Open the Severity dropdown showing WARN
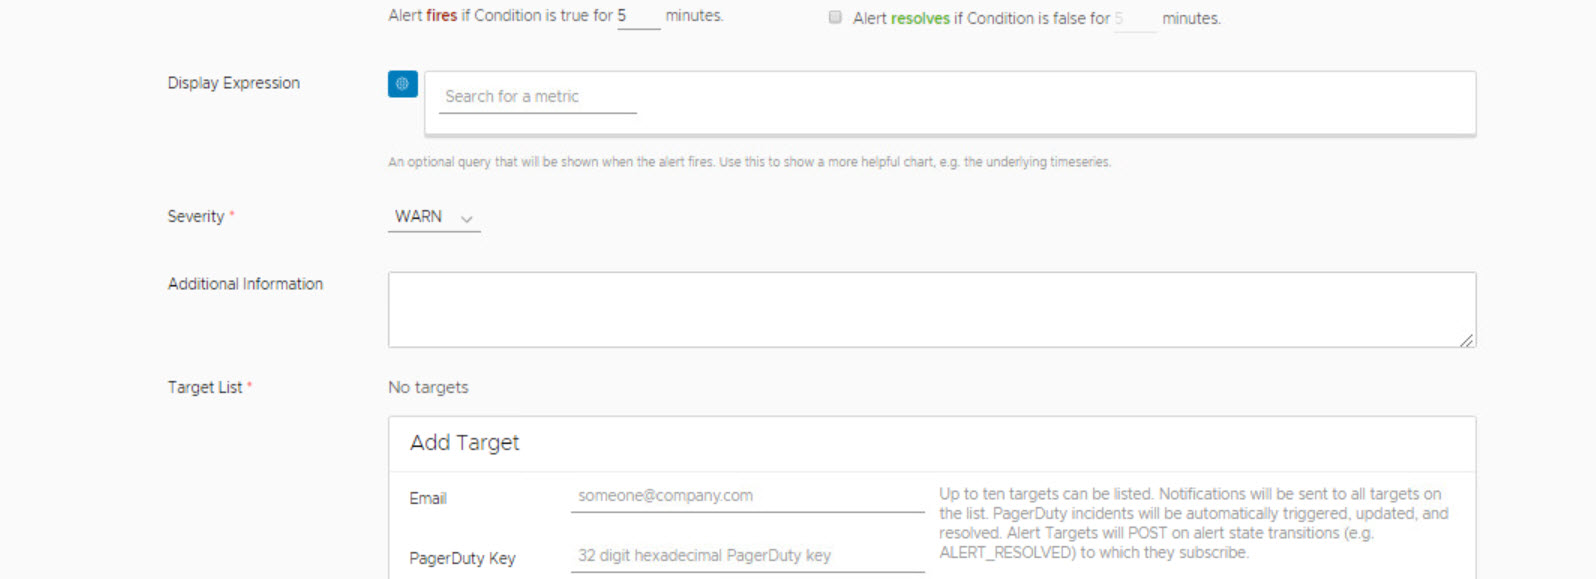Screen dimensions: 1596x579 click(432, 217)
